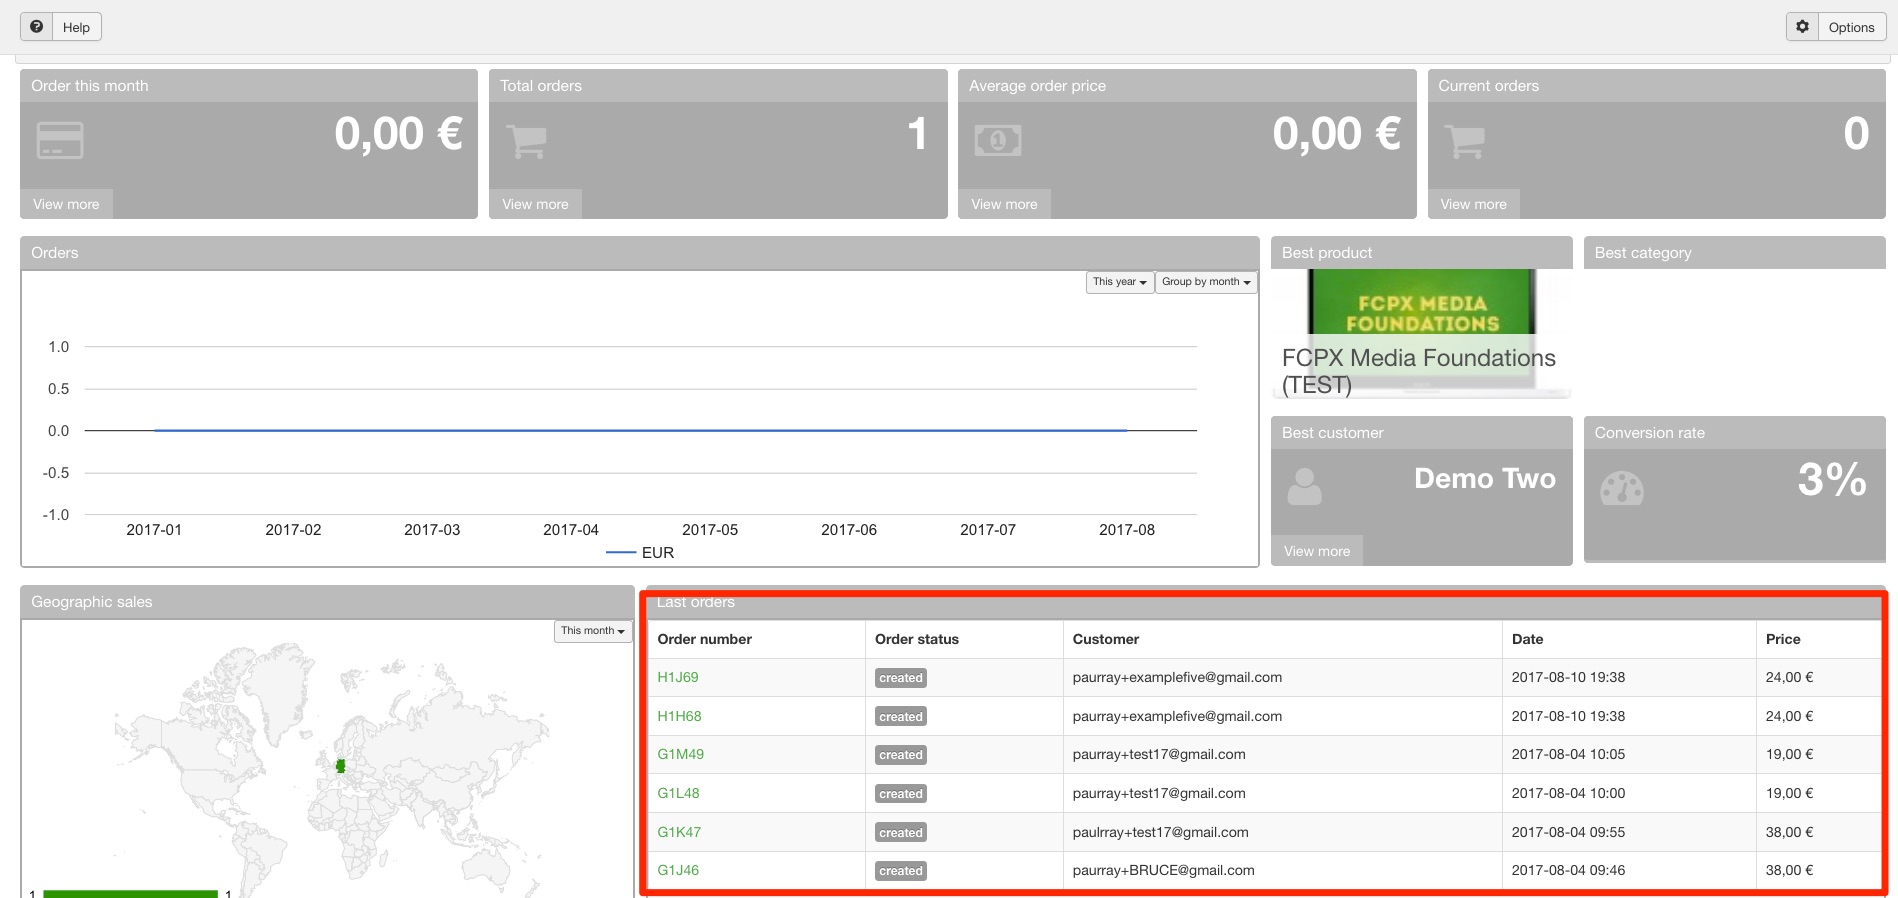Click the highlighted green country on the map
Screen dimensions: 1898x898
coord(340,766)
